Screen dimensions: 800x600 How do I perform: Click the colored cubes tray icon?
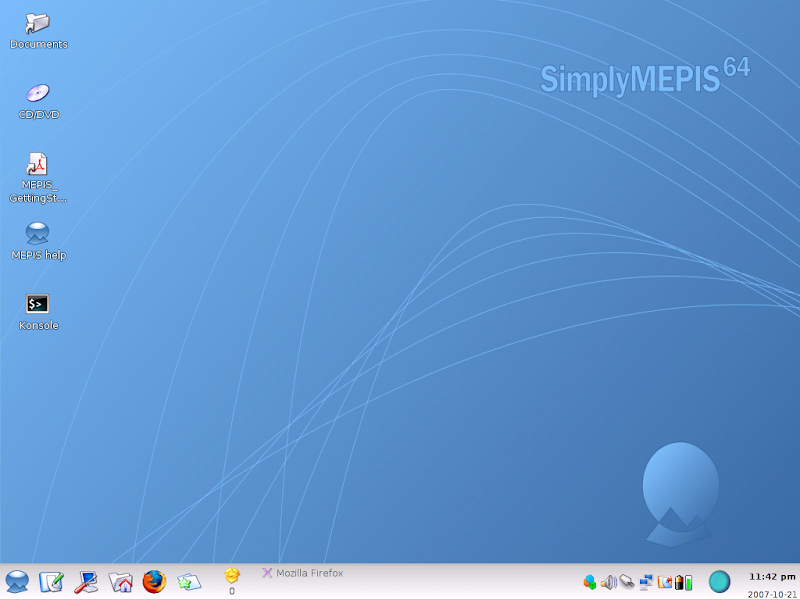[x=590, y=581]
